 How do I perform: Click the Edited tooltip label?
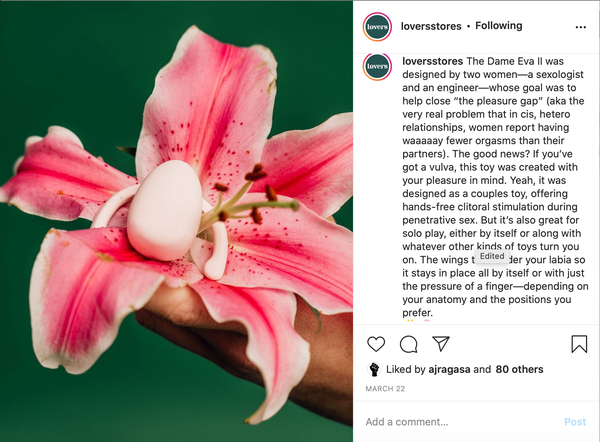(x=492, y=256)
